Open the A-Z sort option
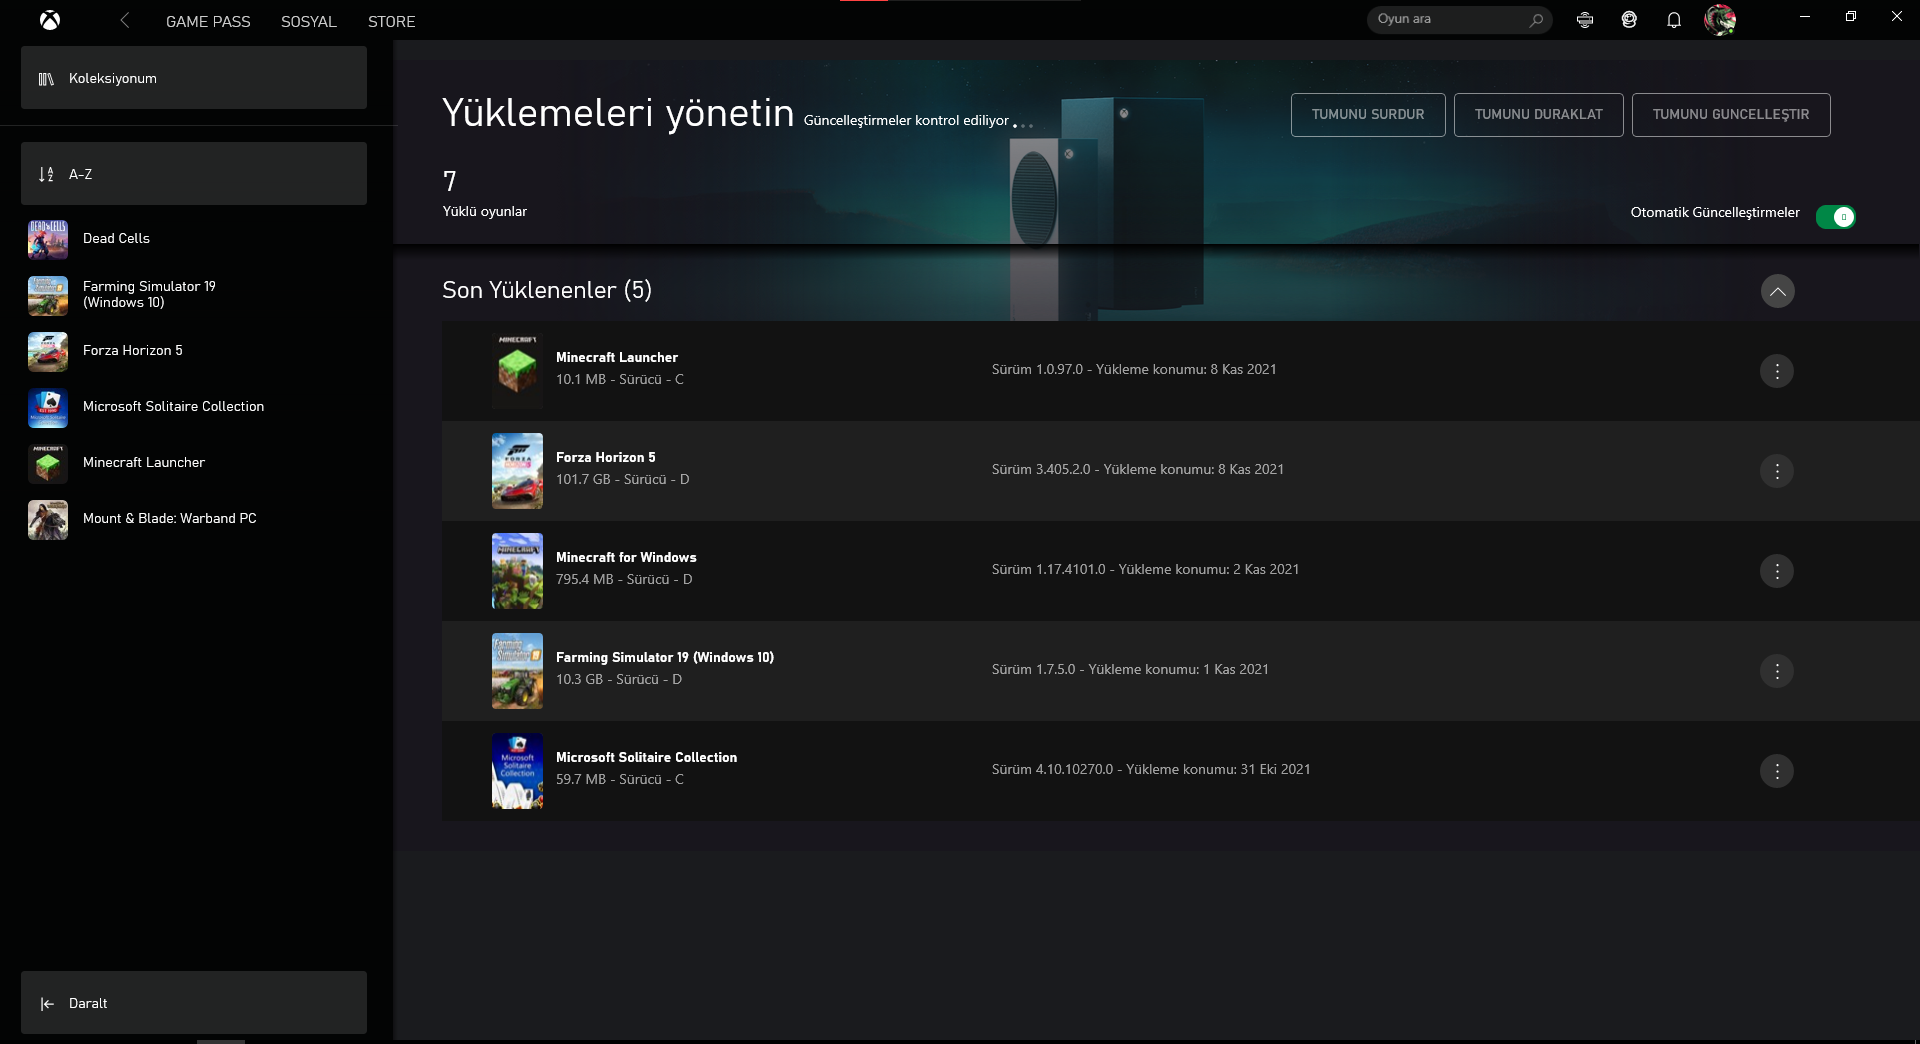Image resolution: width=1920 pixels, height=1044 pixels. coord(194,174)
